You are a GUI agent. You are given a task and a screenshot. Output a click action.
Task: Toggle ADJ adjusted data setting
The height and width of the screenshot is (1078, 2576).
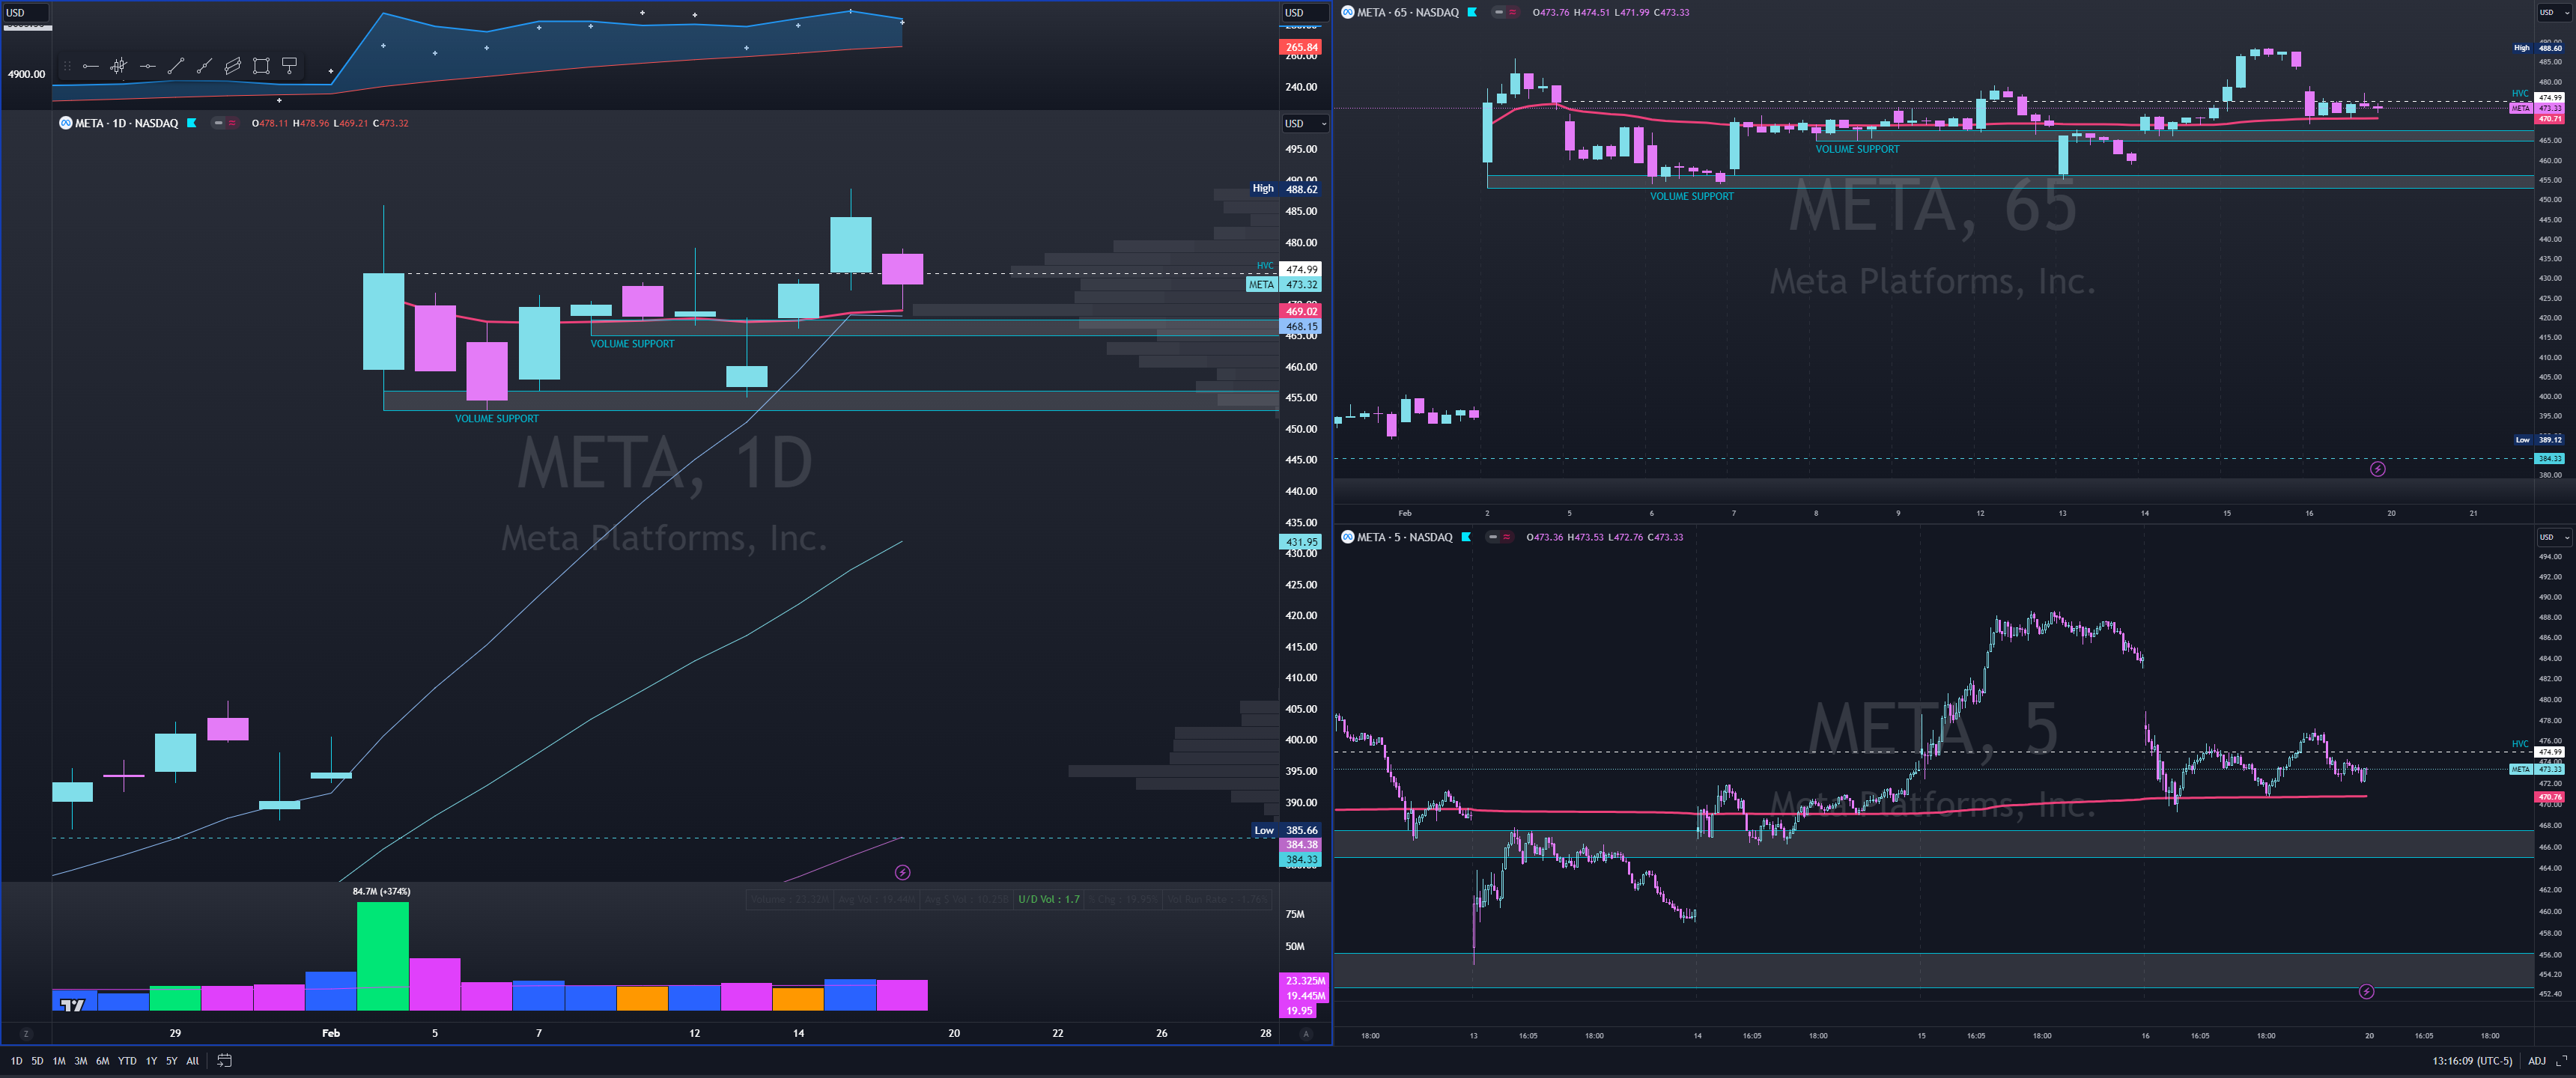[x=2536, y=1061]
